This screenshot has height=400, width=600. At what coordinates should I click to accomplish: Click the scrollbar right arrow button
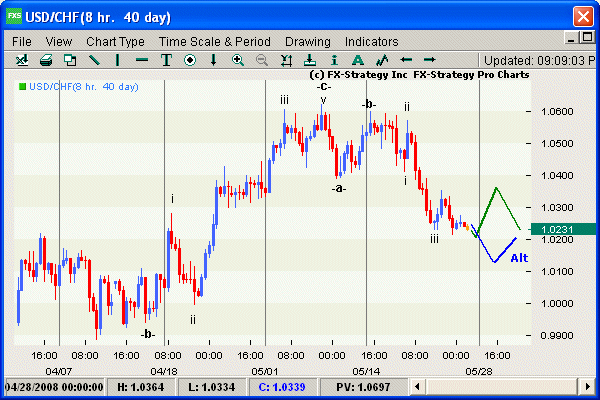[587, 386]
